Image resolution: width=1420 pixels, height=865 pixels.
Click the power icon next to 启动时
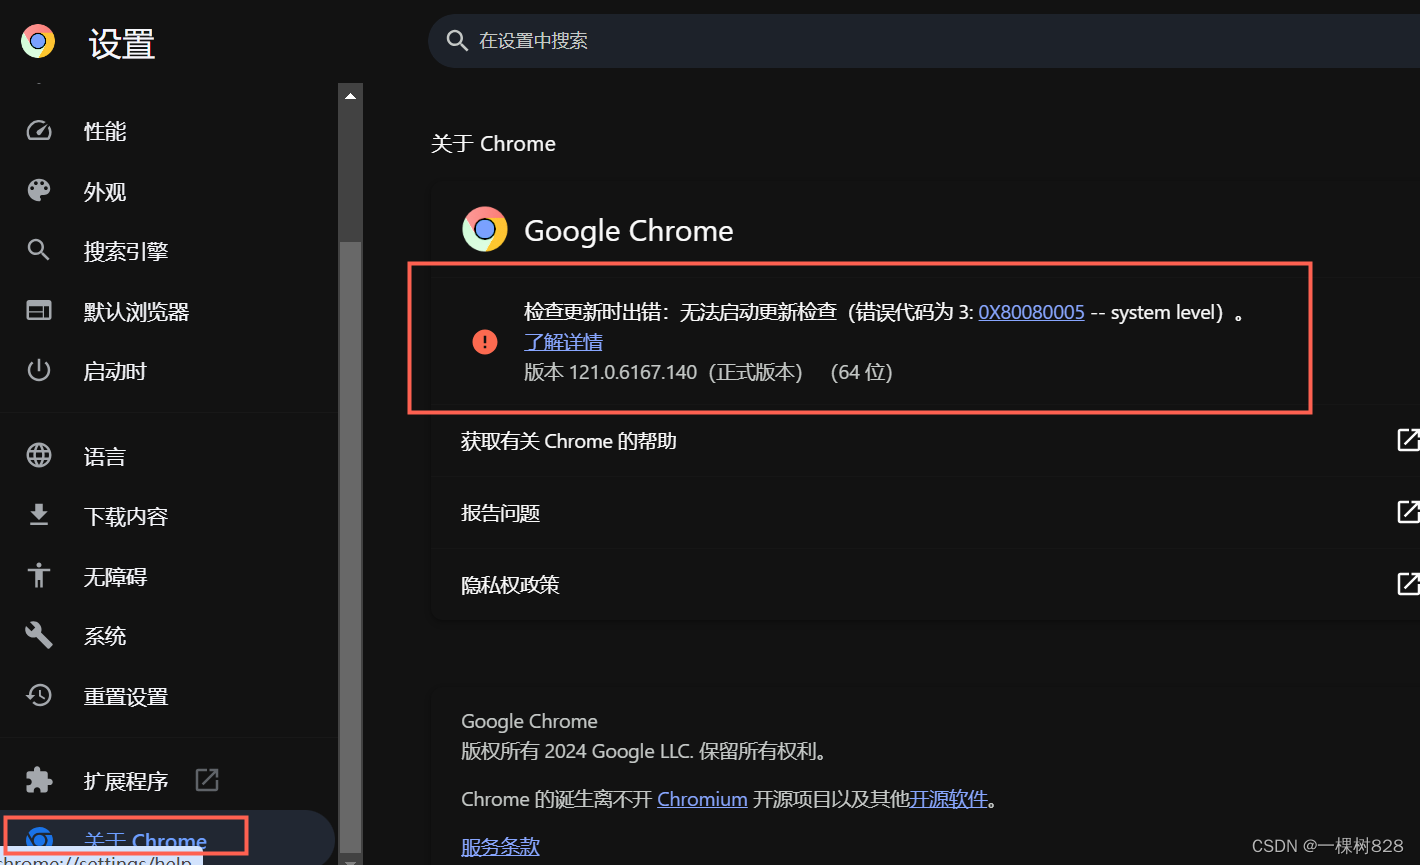[39, 371]
